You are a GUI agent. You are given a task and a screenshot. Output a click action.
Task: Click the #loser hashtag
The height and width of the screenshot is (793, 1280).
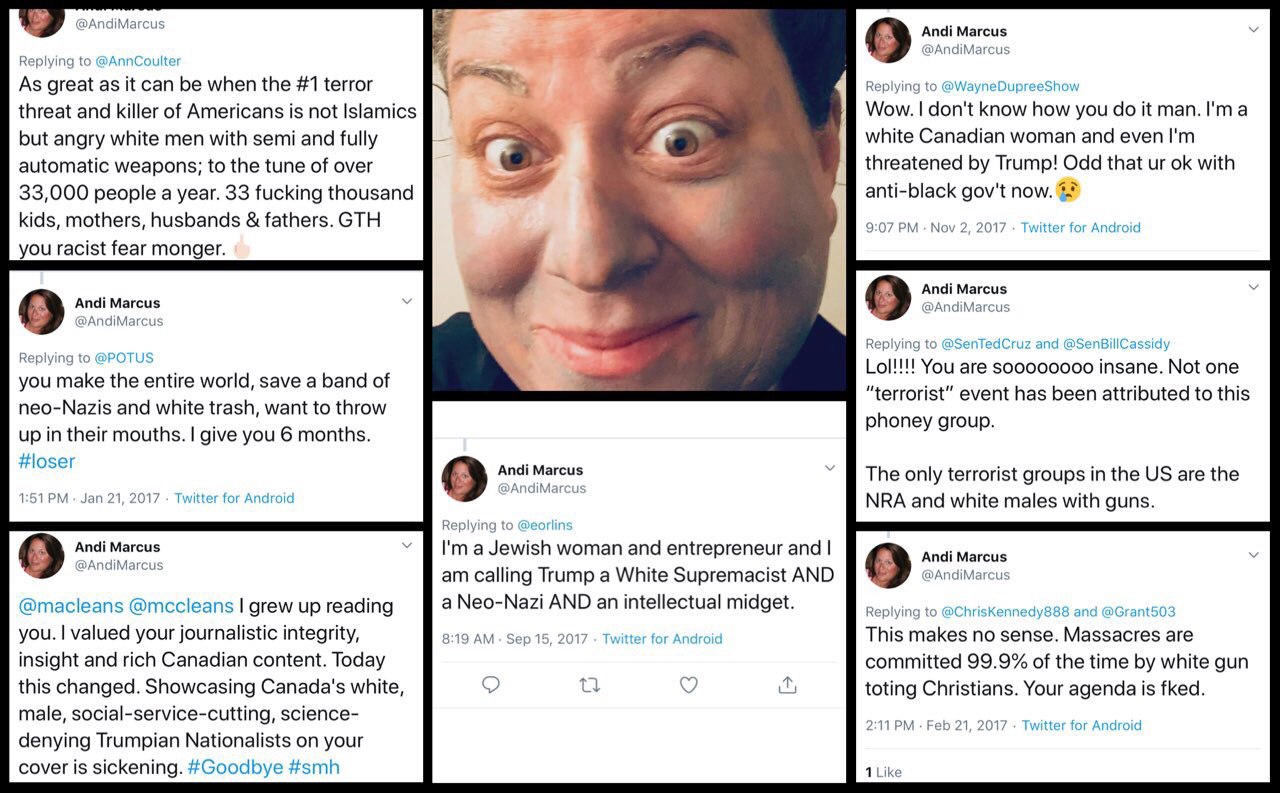click(47, 461)
